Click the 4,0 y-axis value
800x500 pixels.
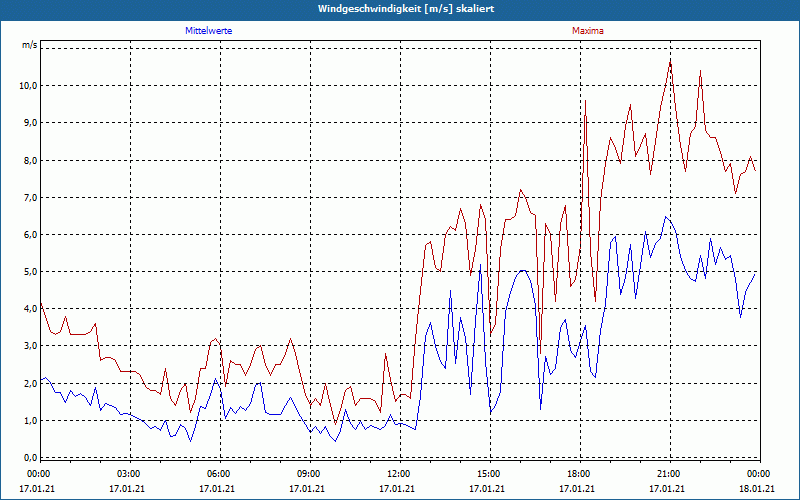(x=30, y=309)
